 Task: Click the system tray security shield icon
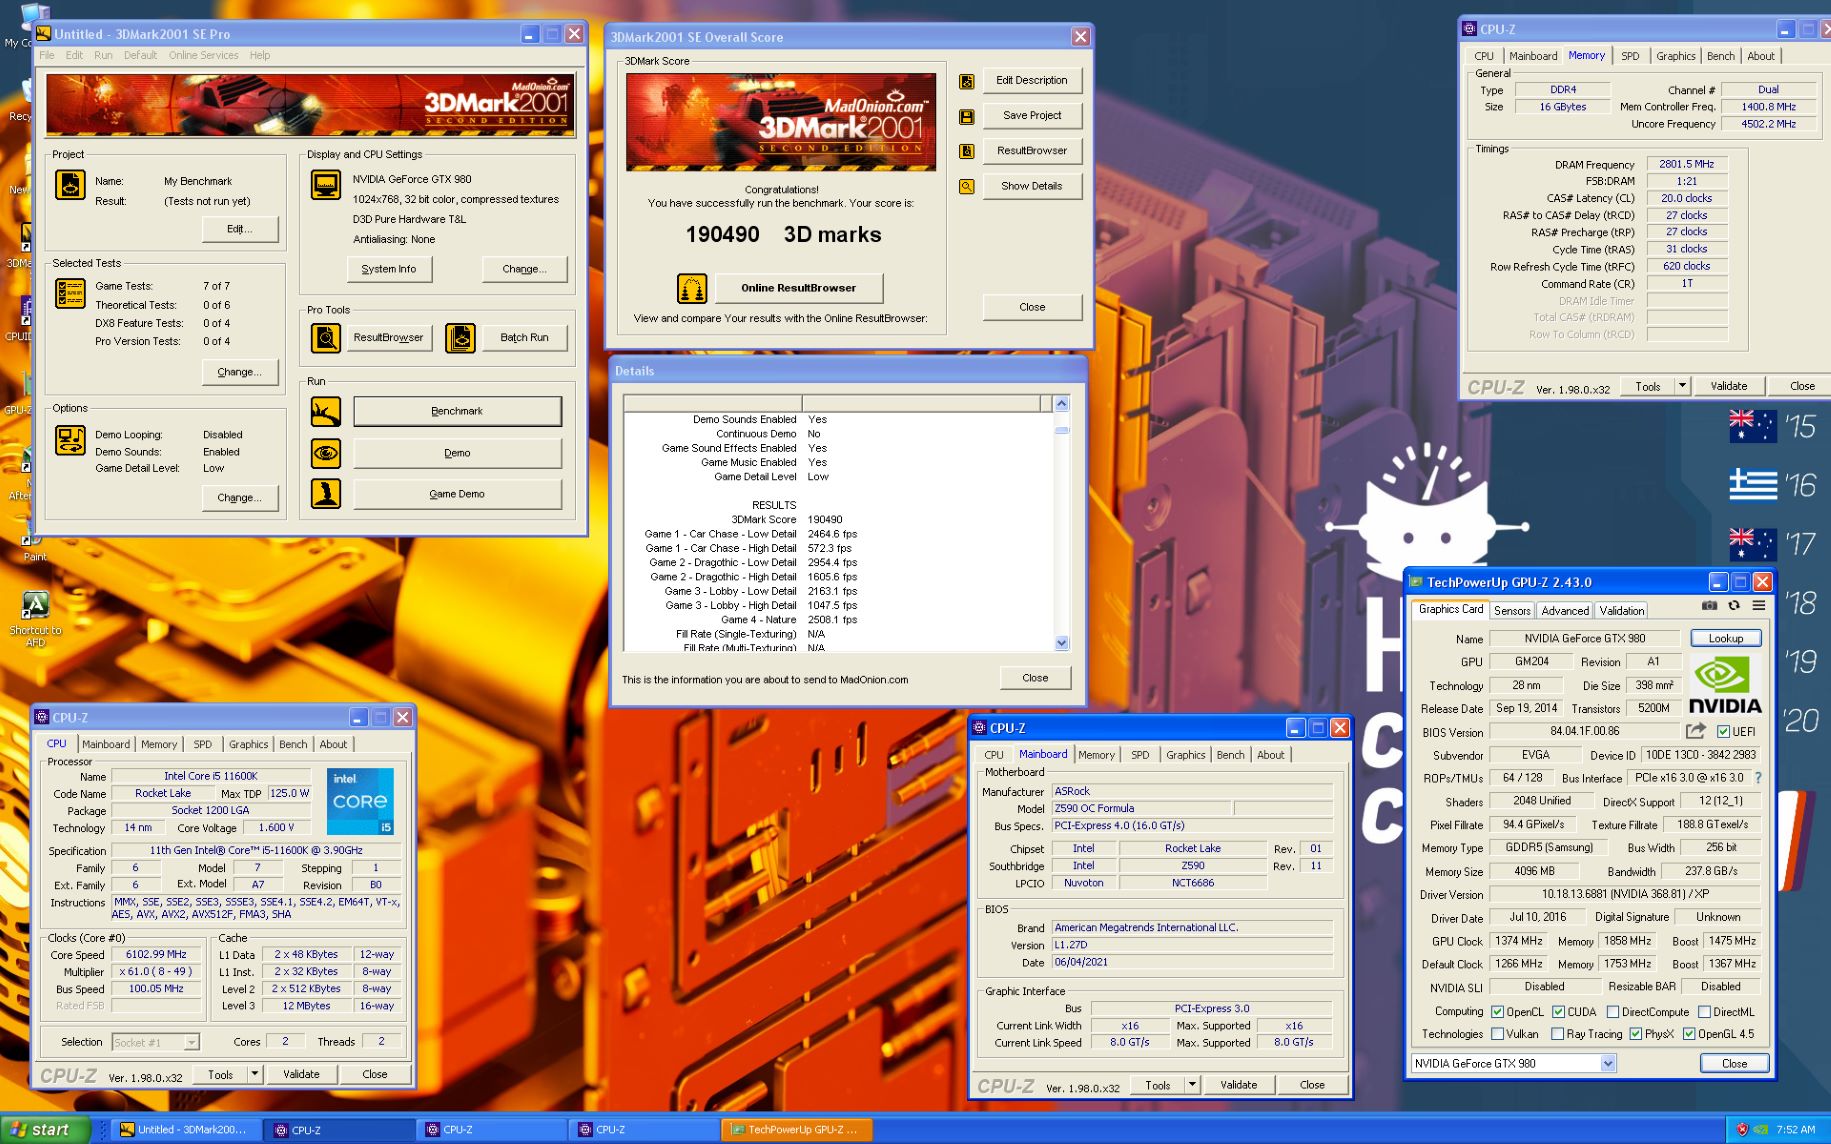click(1742, 1130)
